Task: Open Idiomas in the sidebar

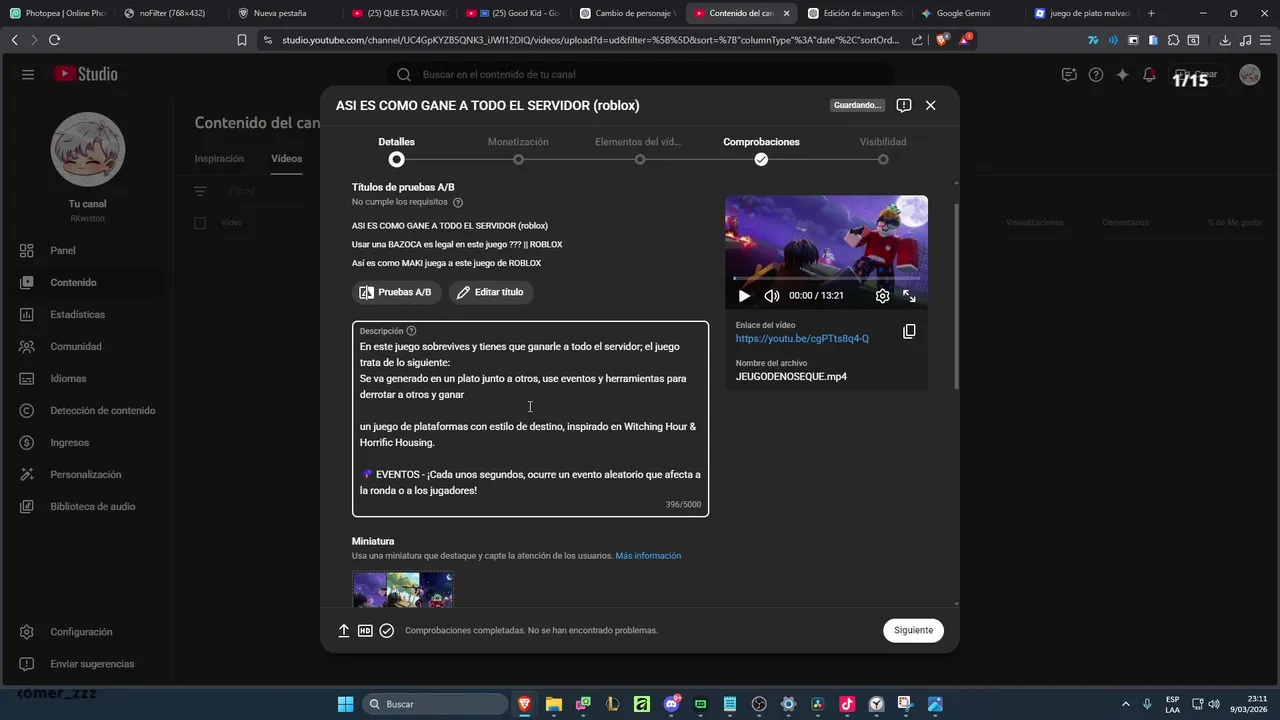Action: click(x=88, y=378)
